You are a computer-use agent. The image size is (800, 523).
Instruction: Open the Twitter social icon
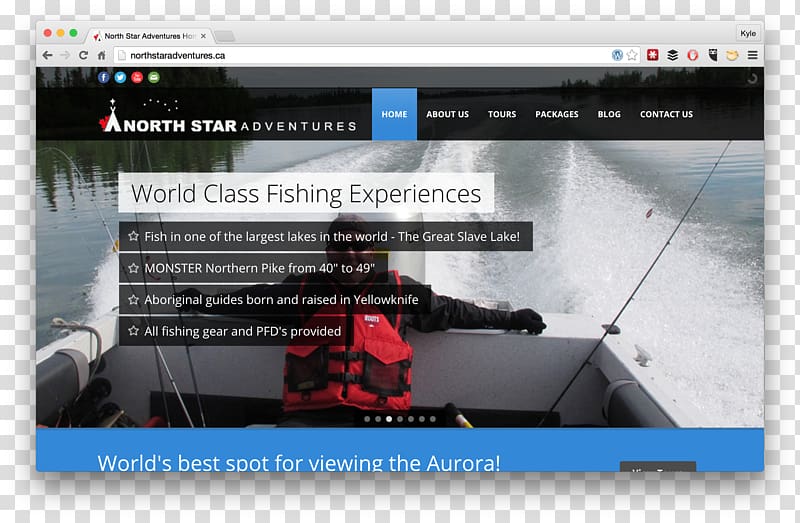tap(120, 77)
